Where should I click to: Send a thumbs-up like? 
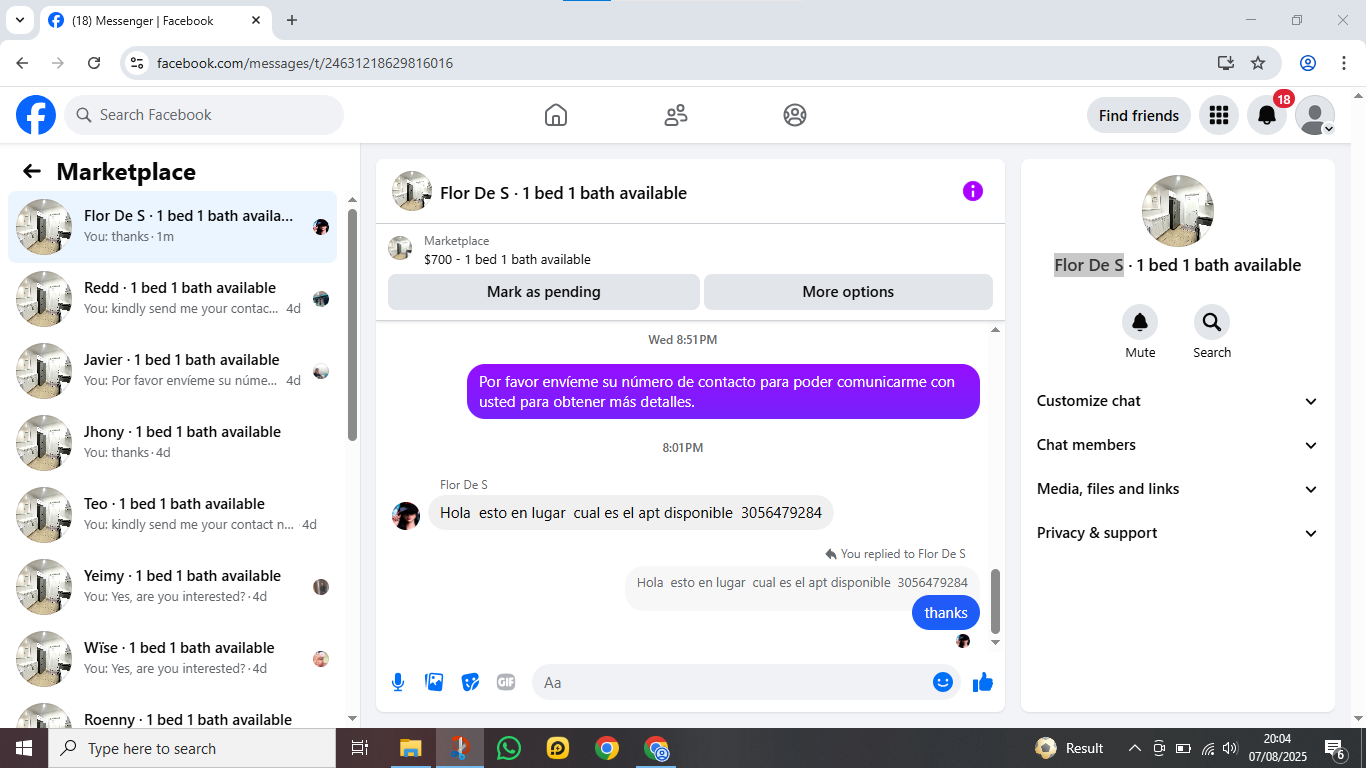983,682
